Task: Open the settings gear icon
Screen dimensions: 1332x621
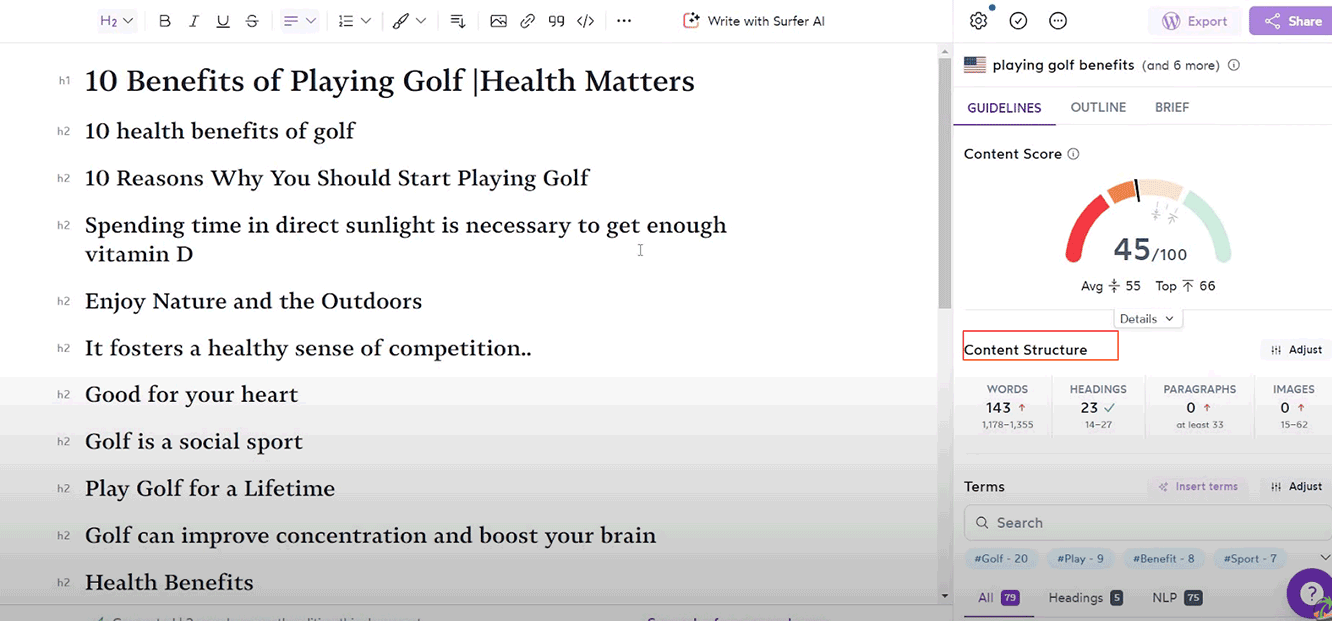Action: (x=978, y=21)
